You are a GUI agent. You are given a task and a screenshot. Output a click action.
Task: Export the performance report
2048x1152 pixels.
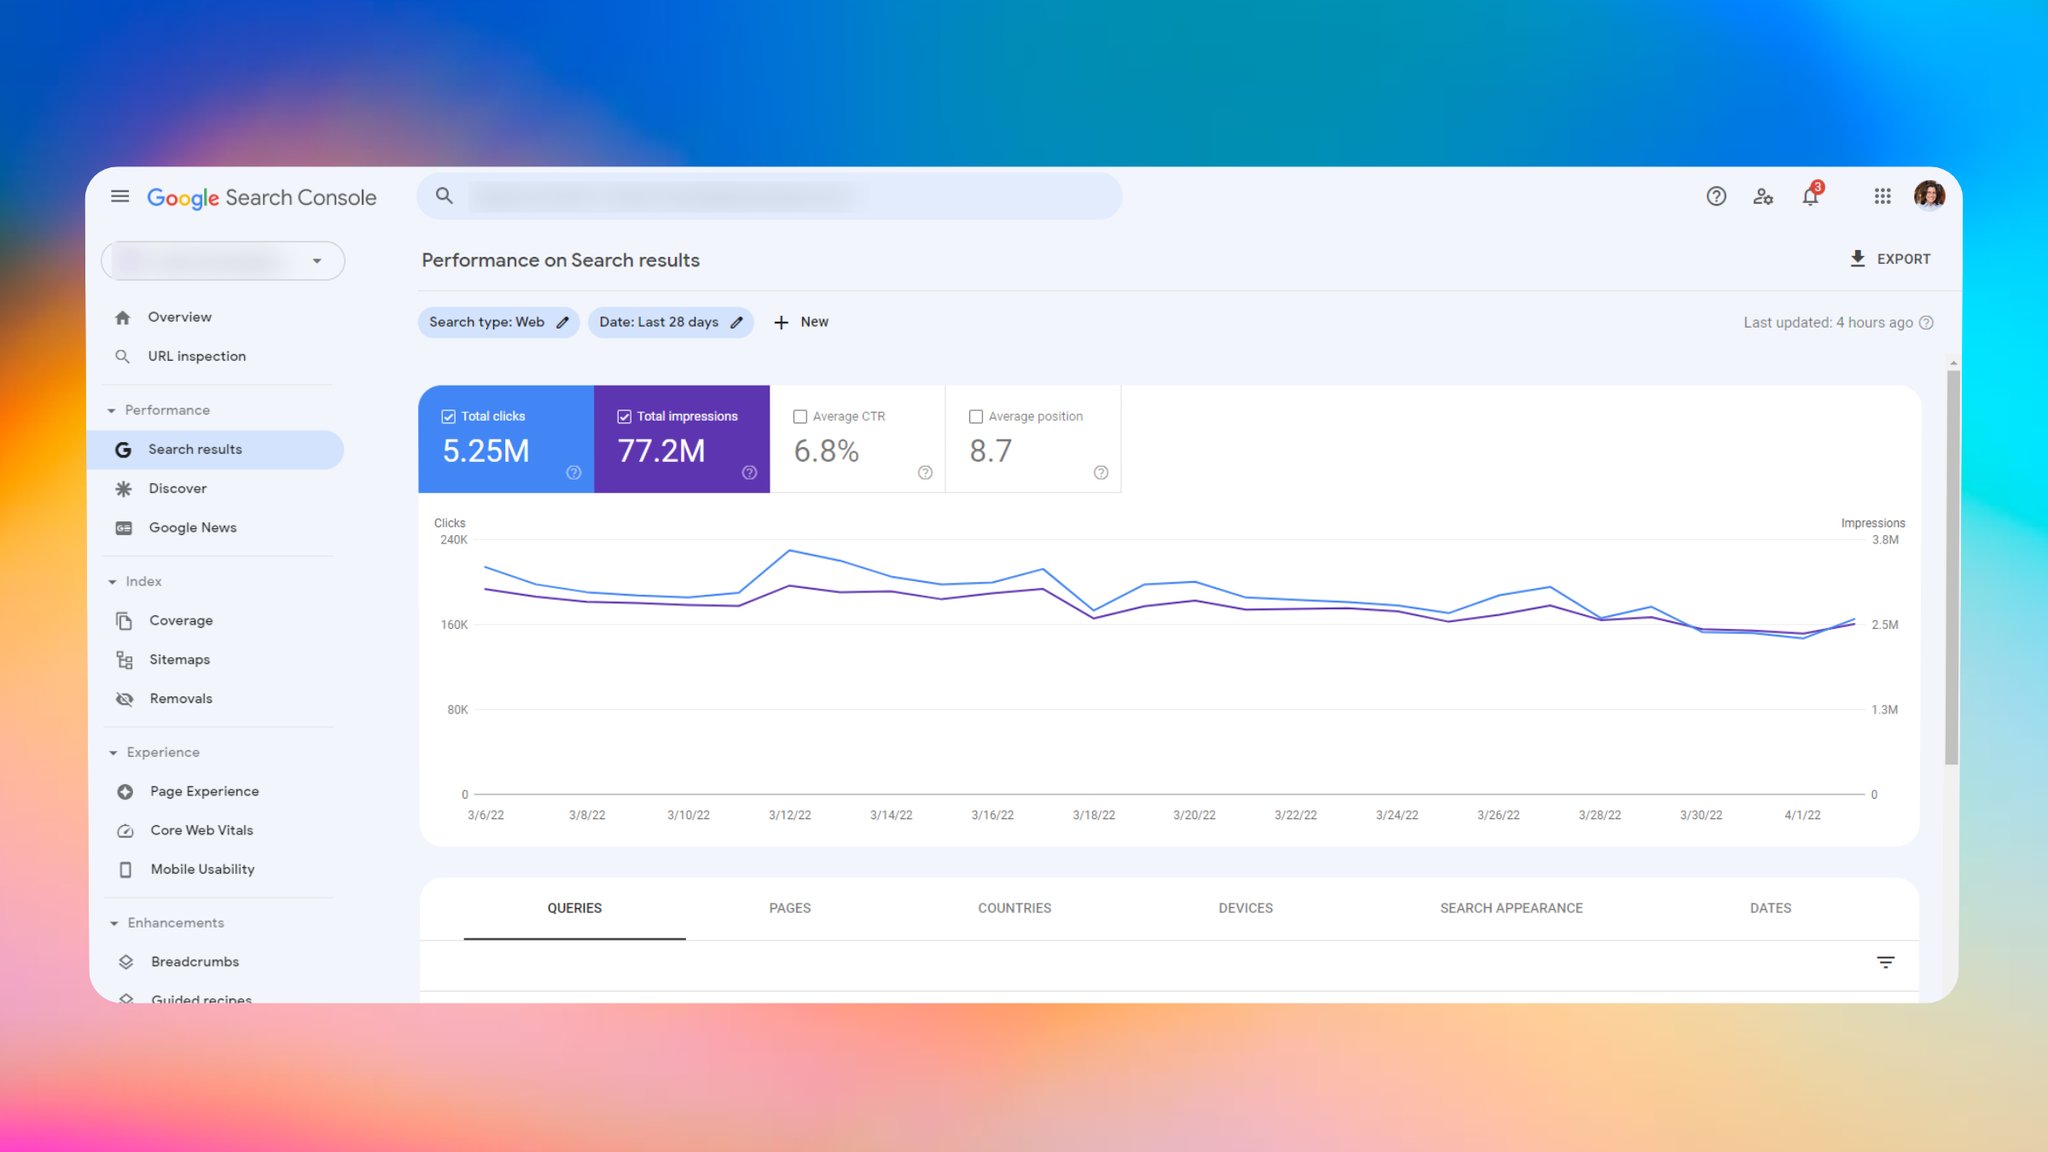click(x=1889, y=259)
